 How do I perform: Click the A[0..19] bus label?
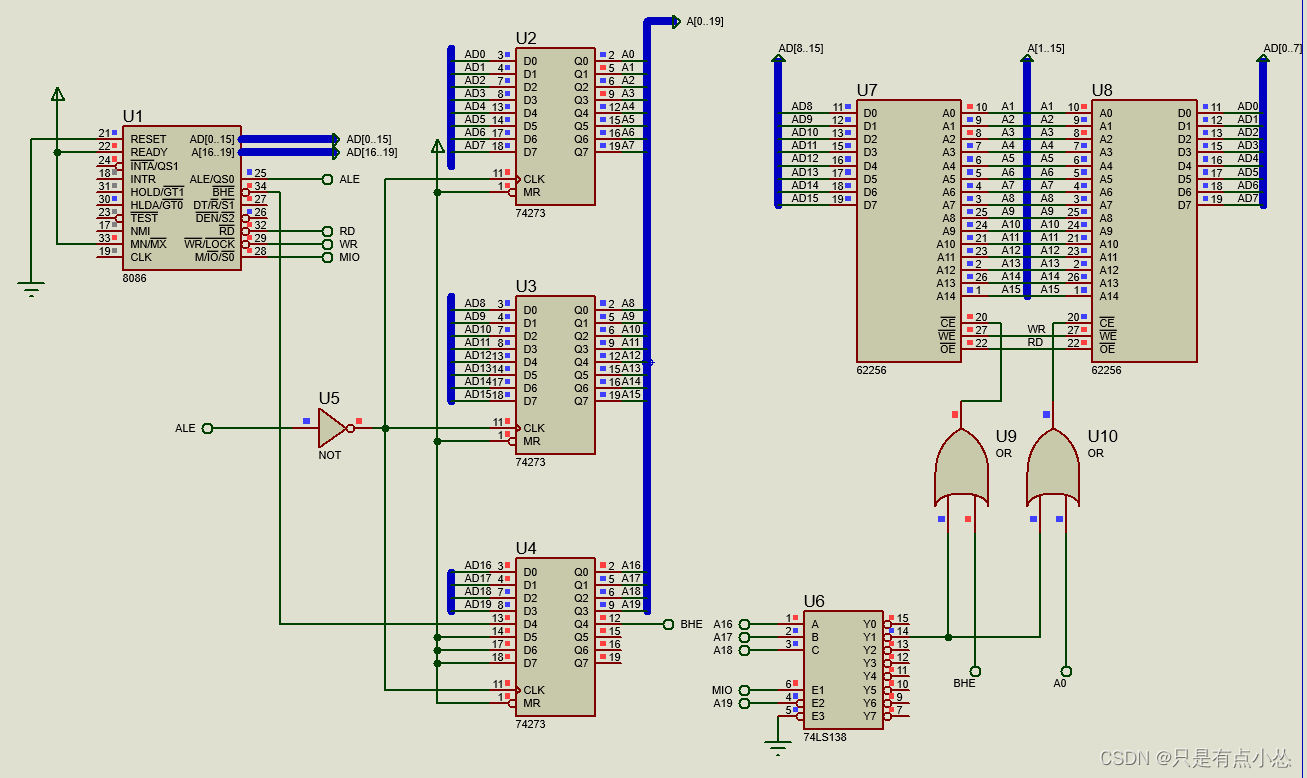(704, 20)
